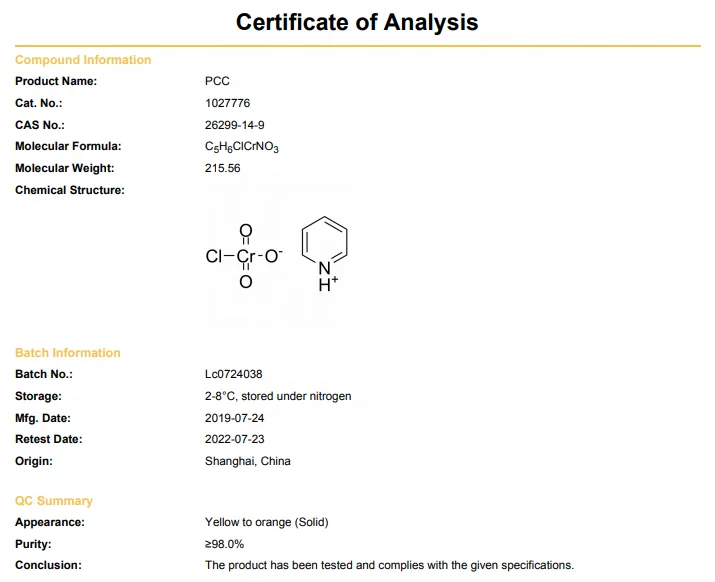Click the Conclusion label
The width and height of the screenshot is (715, 582).
pyautogui.click(x=48, y=566)
